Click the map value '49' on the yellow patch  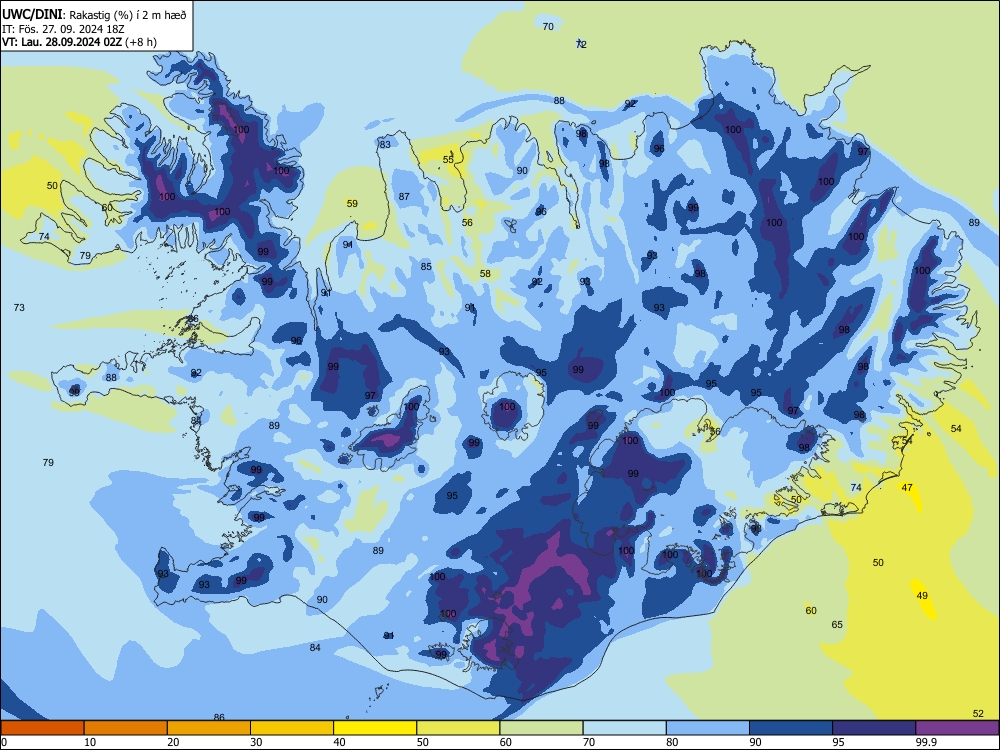pos(922,596)
